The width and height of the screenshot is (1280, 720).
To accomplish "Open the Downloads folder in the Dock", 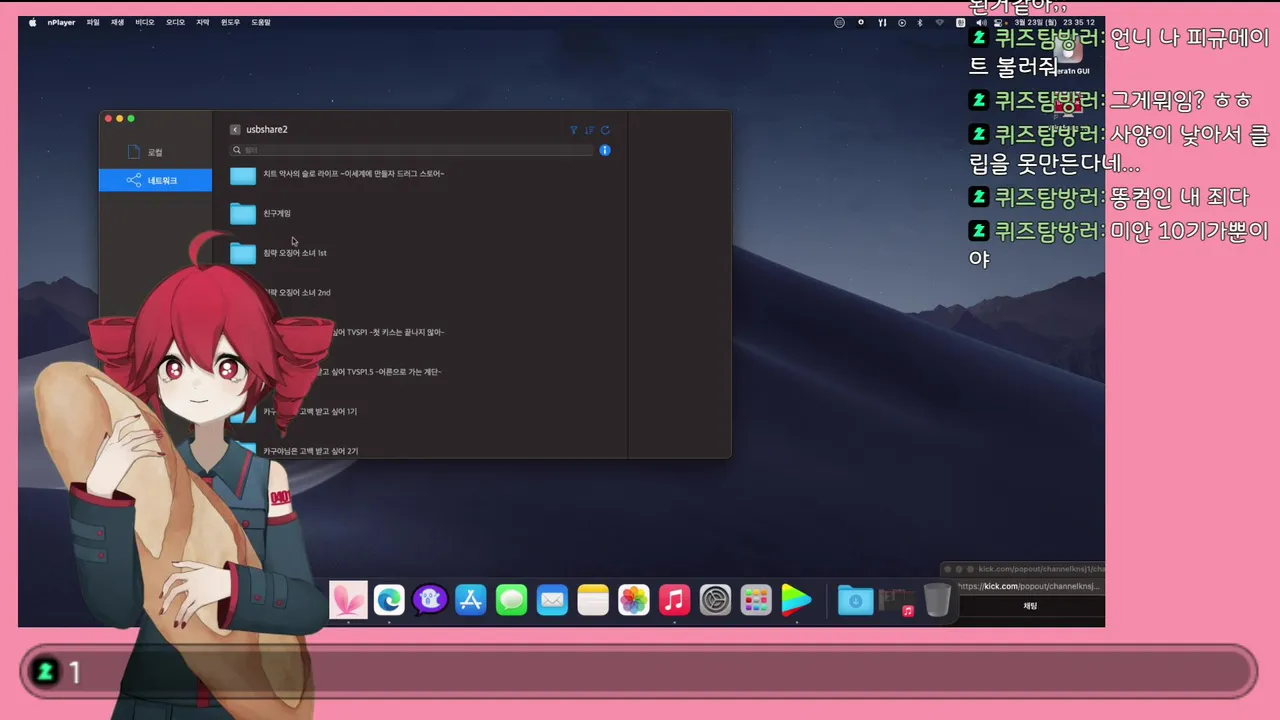I will click(x=855, y=600).
